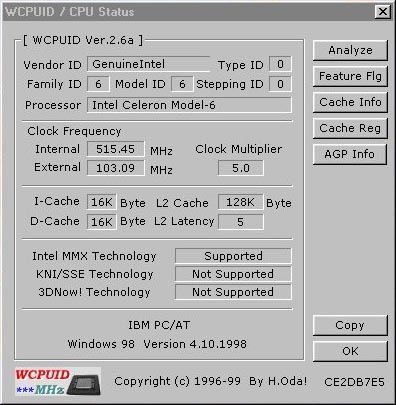Select the Vendor ID GenuineIntel field
The width and height of the screenshot is (396, 405).
(148, 64)
